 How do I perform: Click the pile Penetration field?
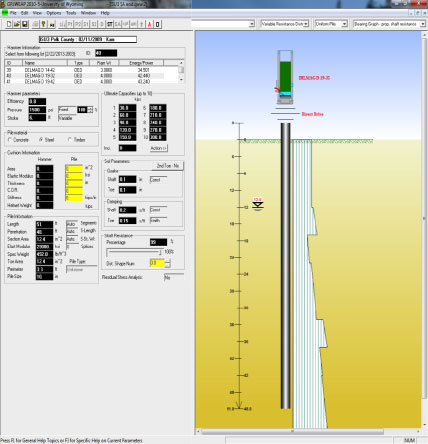point(44,232)
